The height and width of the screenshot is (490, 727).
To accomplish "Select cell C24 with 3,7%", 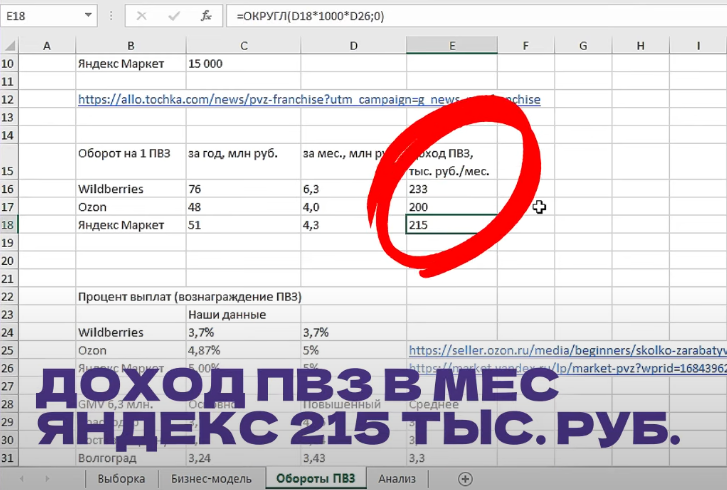I will click(x=243, y=332).
